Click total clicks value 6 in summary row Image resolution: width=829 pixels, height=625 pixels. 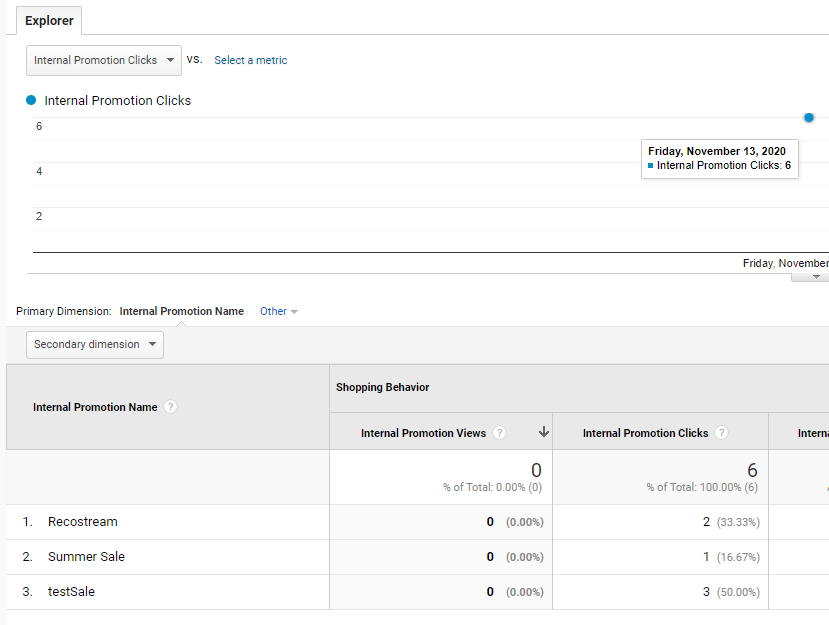click(752, 470)
